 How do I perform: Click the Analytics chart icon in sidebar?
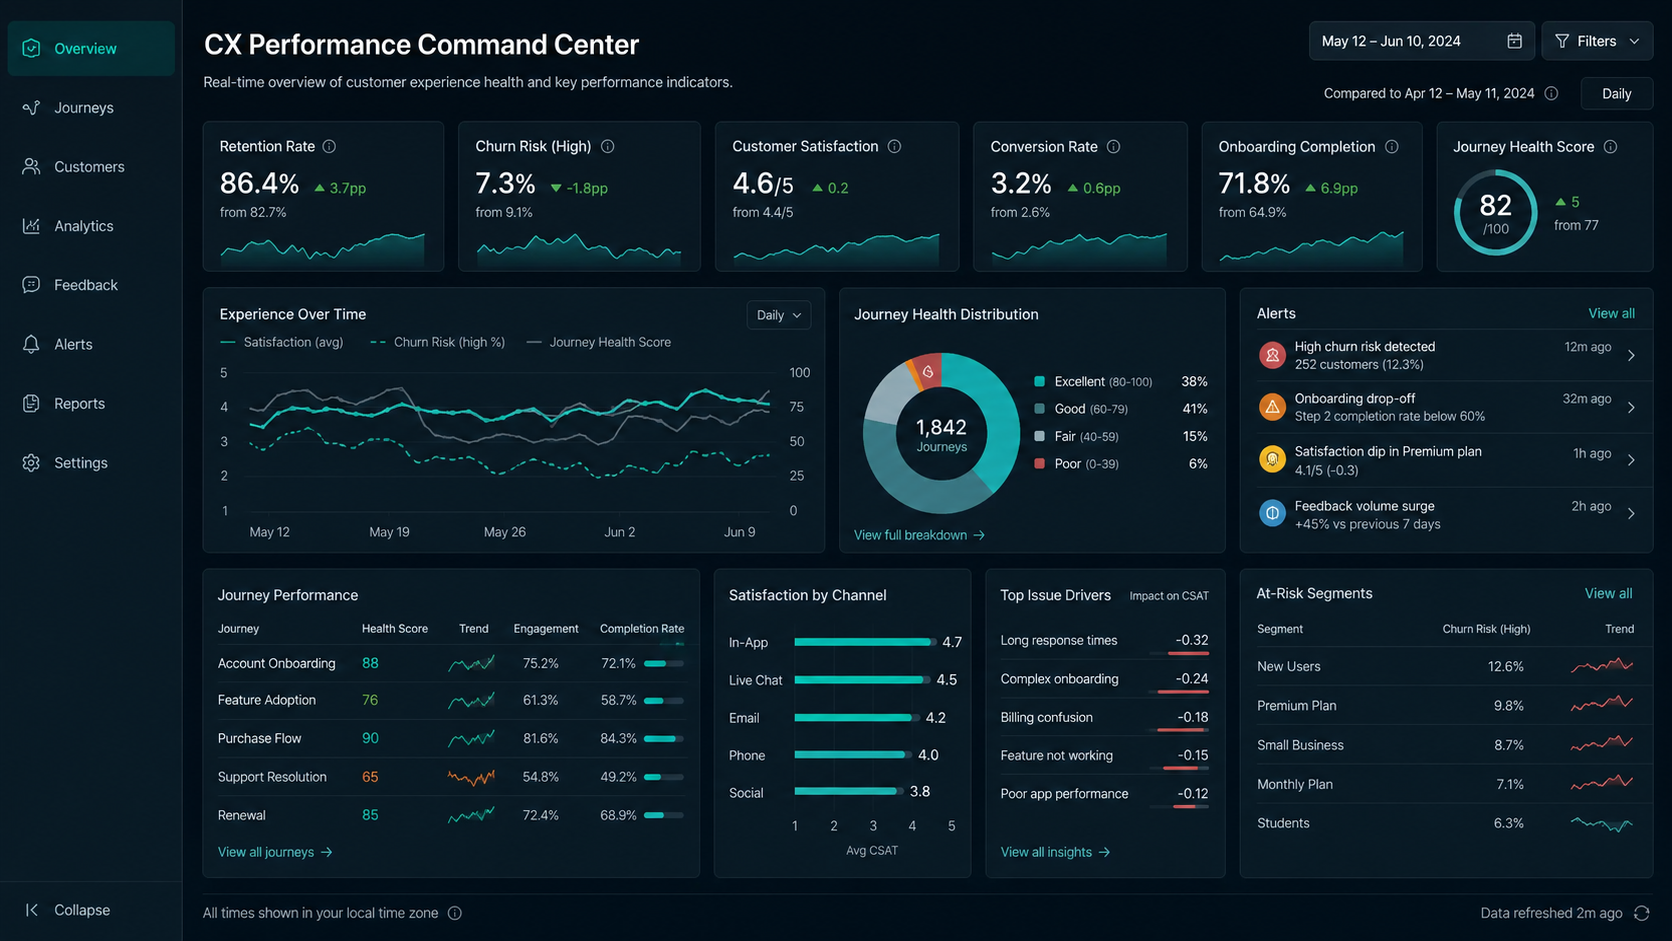[x=31, y=226]
